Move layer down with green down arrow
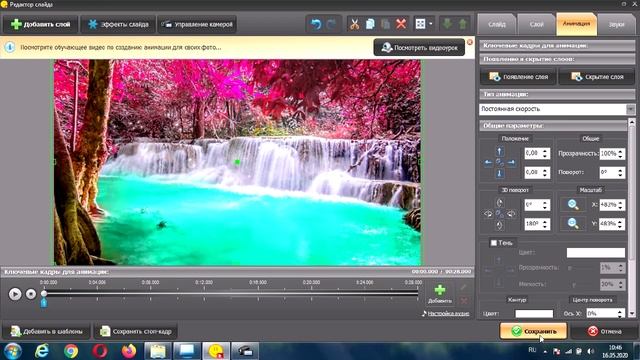The height and width of the screenshot is (360, 640). pyautogui.click(x=447, y=24)
